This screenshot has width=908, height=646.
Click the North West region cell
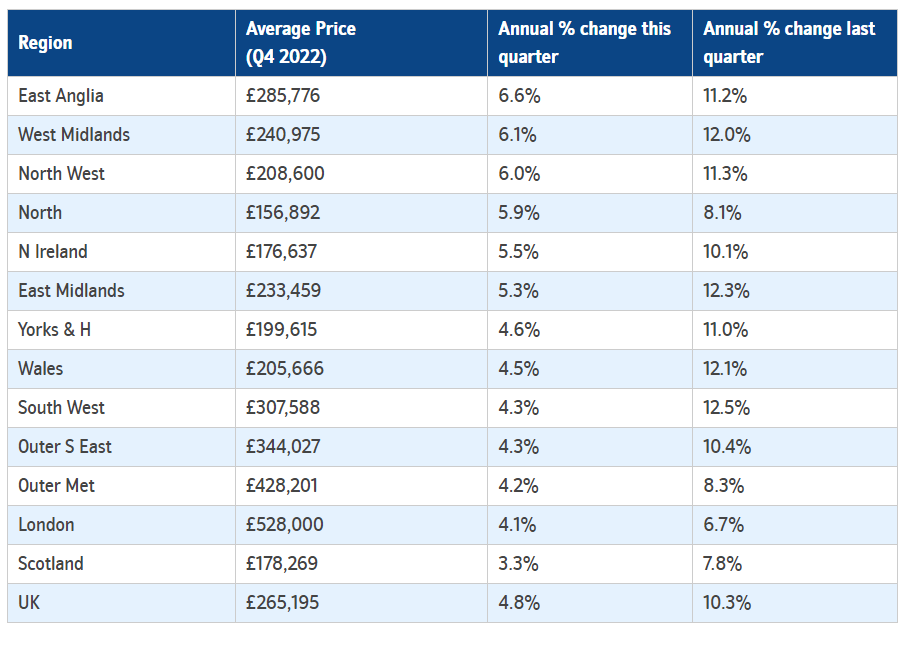tap(61, 174)
